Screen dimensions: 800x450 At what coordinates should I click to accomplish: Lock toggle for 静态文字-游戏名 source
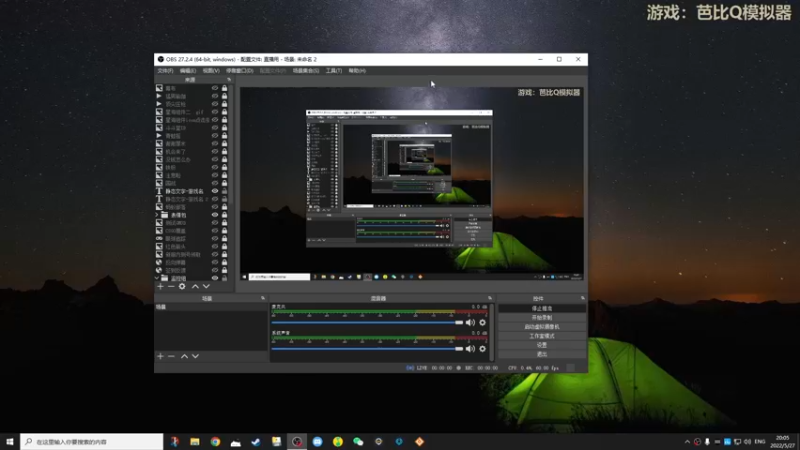click(224, 191)
